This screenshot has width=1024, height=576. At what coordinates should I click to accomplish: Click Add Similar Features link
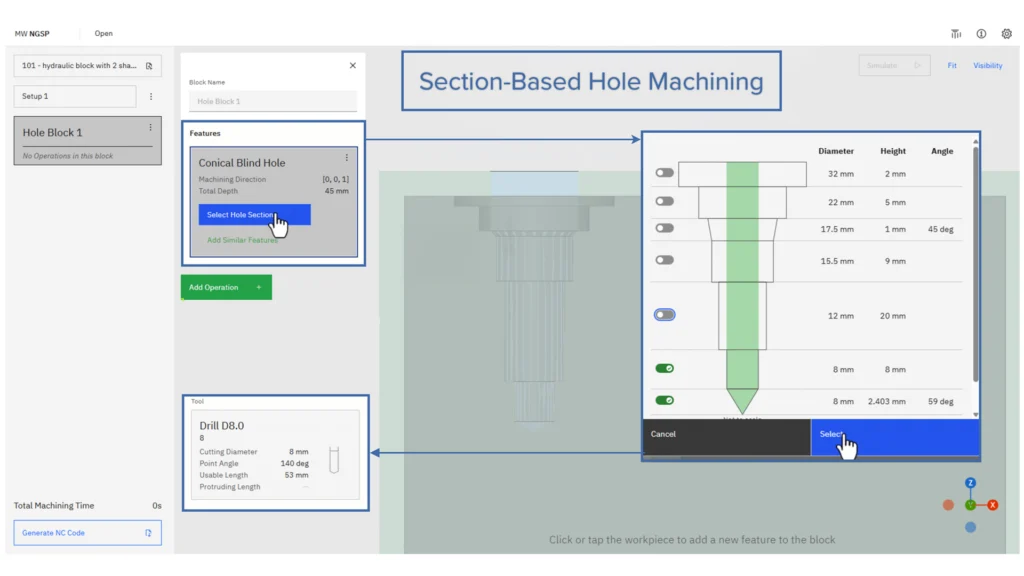point(242,240)
